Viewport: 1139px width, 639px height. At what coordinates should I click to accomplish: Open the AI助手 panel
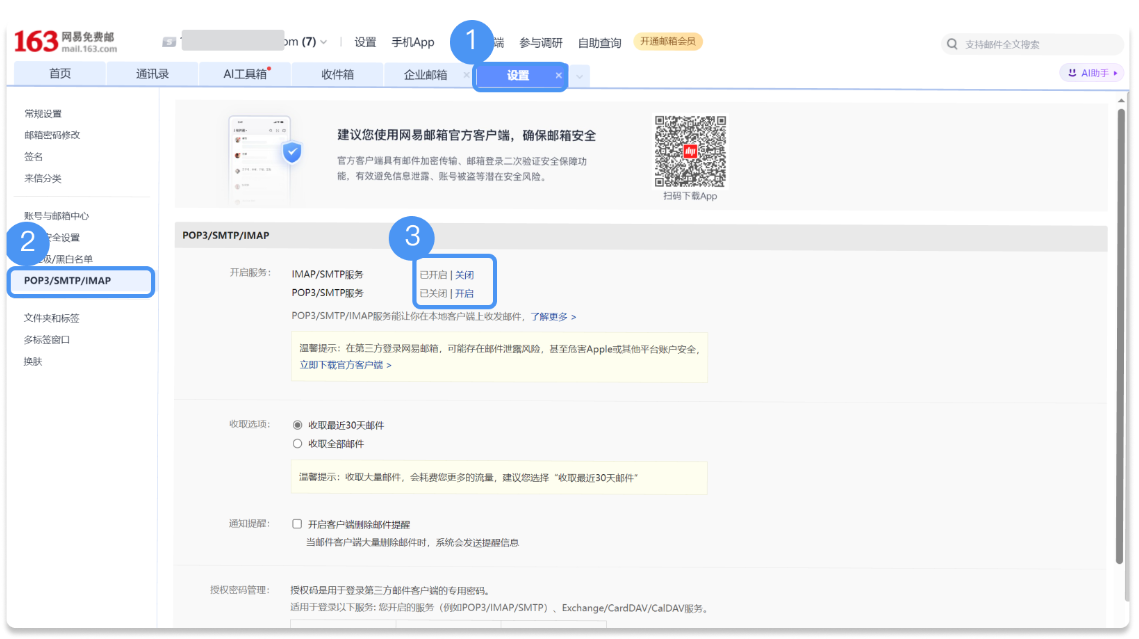point(1094,72)
